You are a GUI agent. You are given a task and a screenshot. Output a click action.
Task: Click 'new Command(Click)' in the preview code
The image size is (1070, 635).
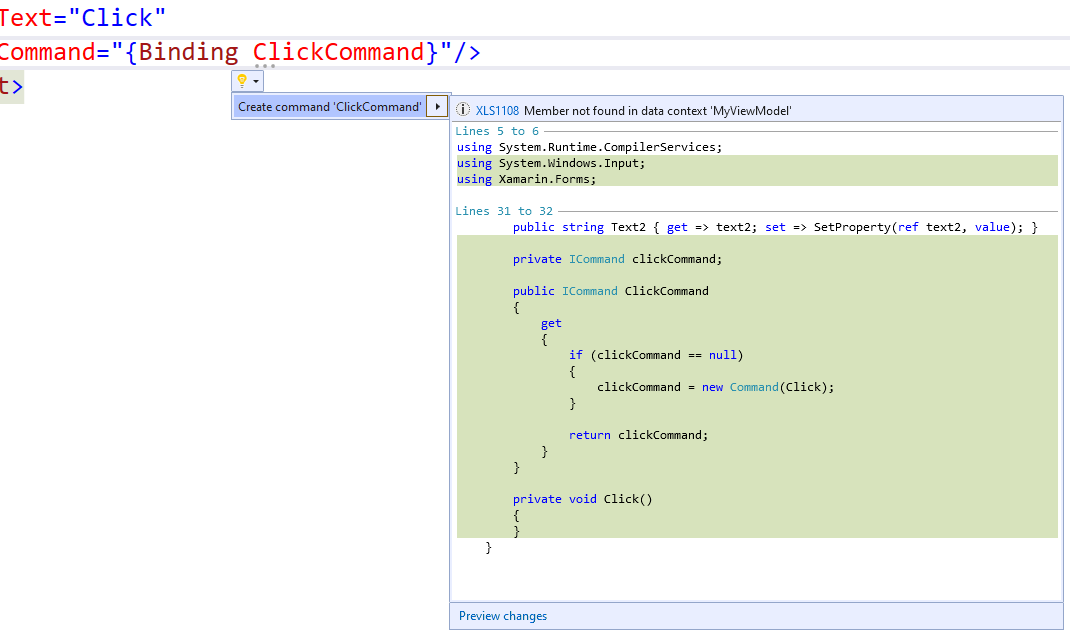click(770, 386)
